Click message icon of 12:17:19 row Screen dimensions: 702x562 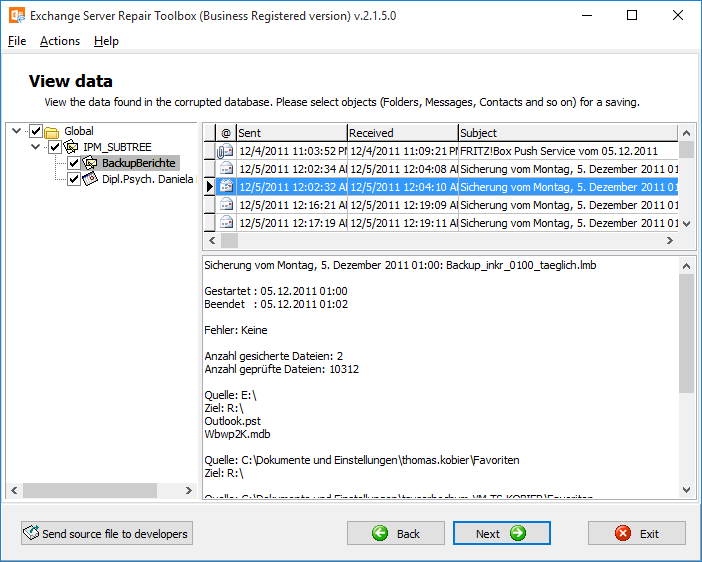tap(227, 223)
